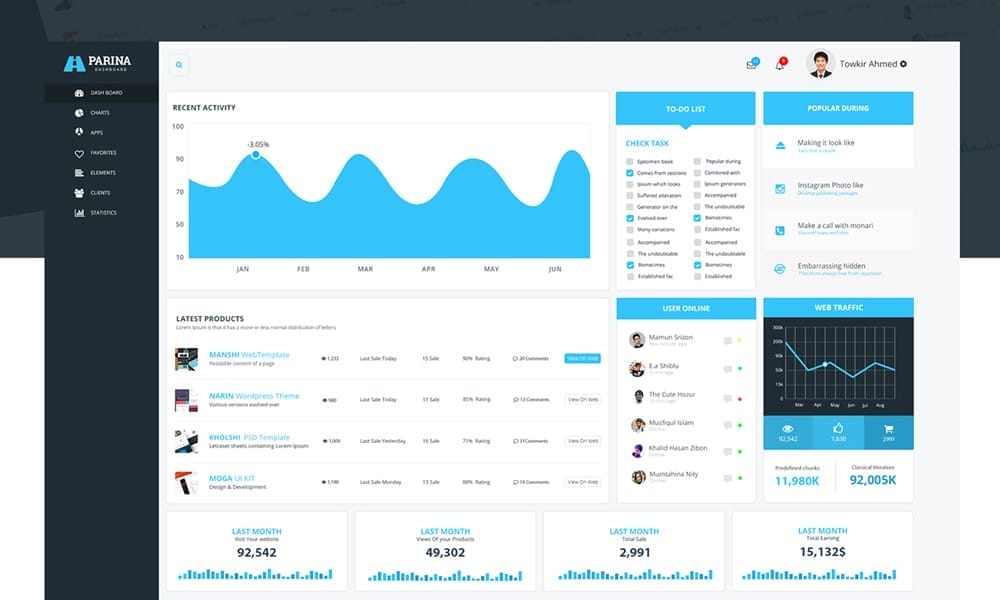Uncheck the Comes from sections task
The image size is (1000, 600).
[x=630, y=173]
